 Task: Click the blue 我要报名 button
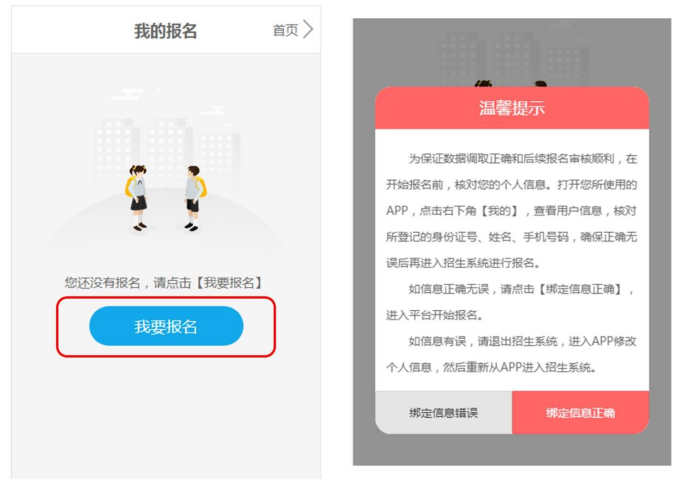(166, 326)
